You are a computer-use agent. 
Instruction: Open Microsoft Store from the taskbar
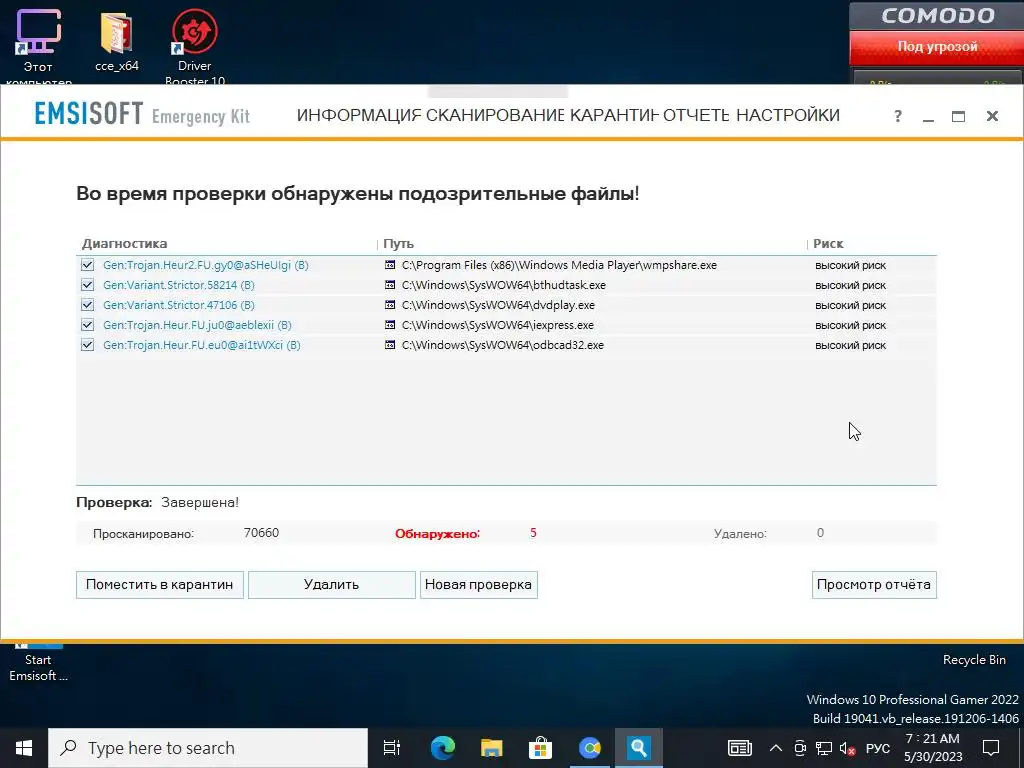pos(540,748)
